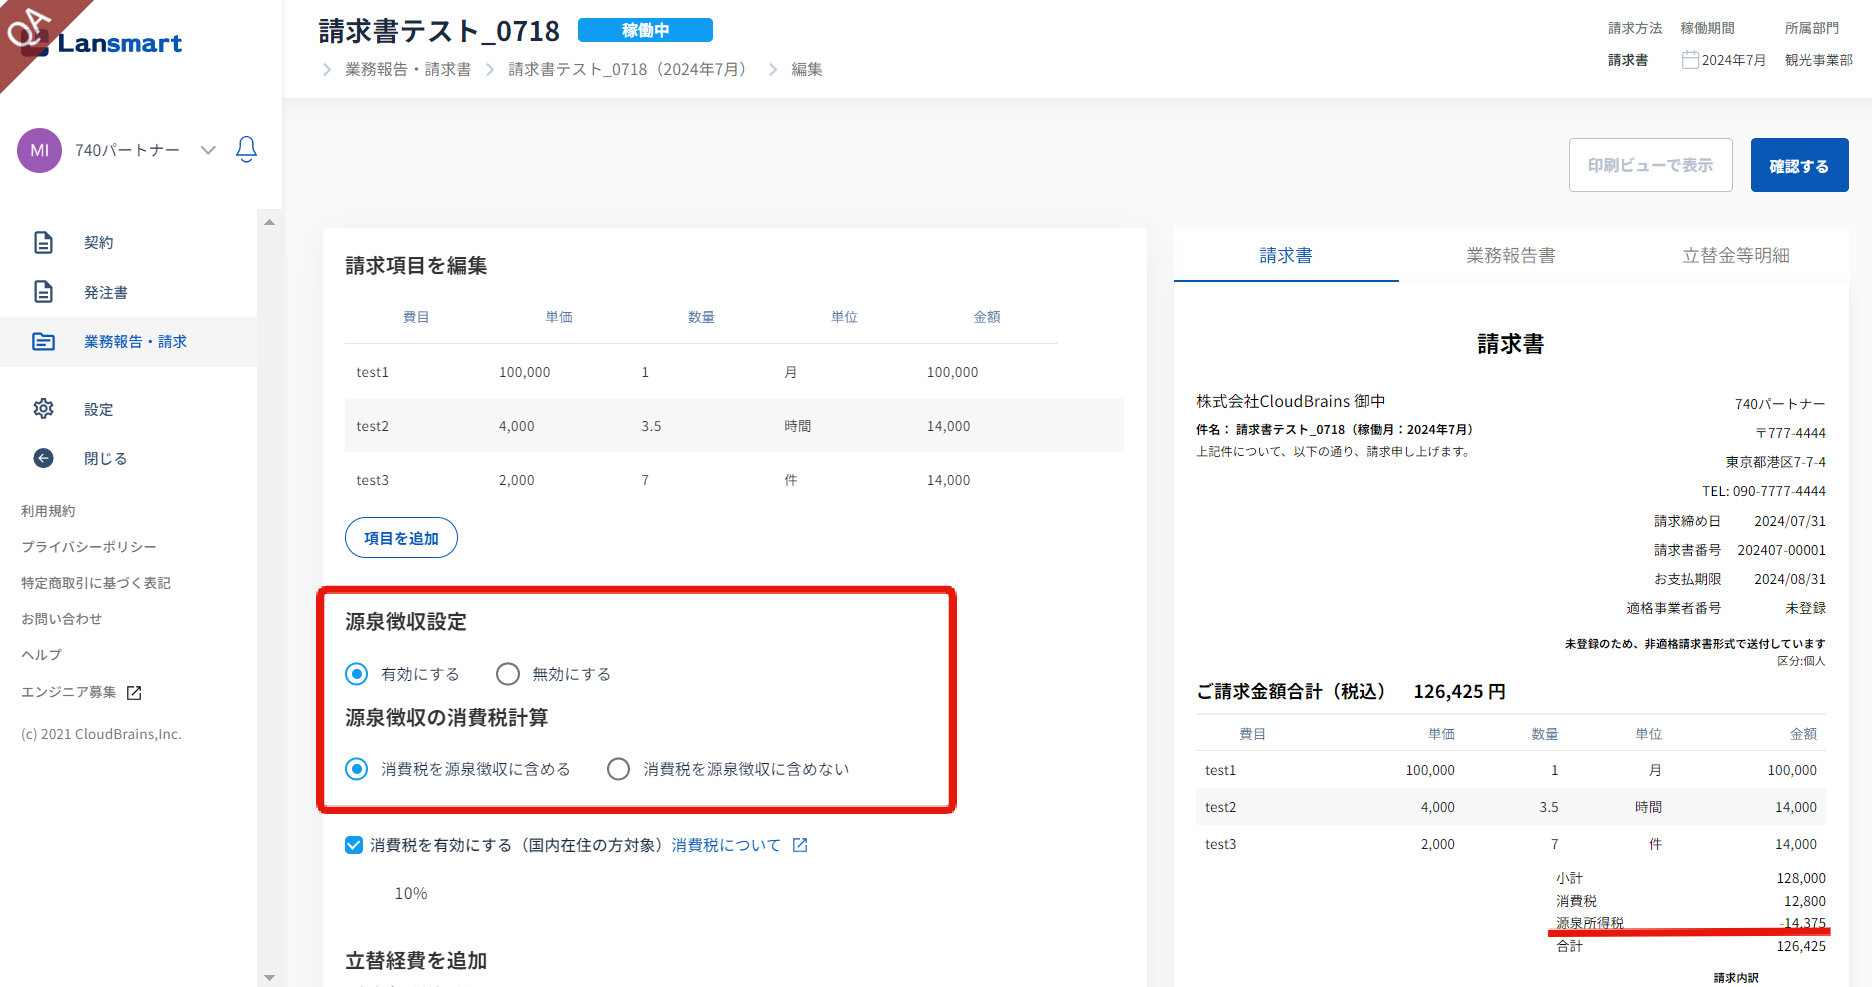Click the 閉じる back arrow icon
Image resolution: width=1872 pixels, height=987 pixels.
point(44,458)
